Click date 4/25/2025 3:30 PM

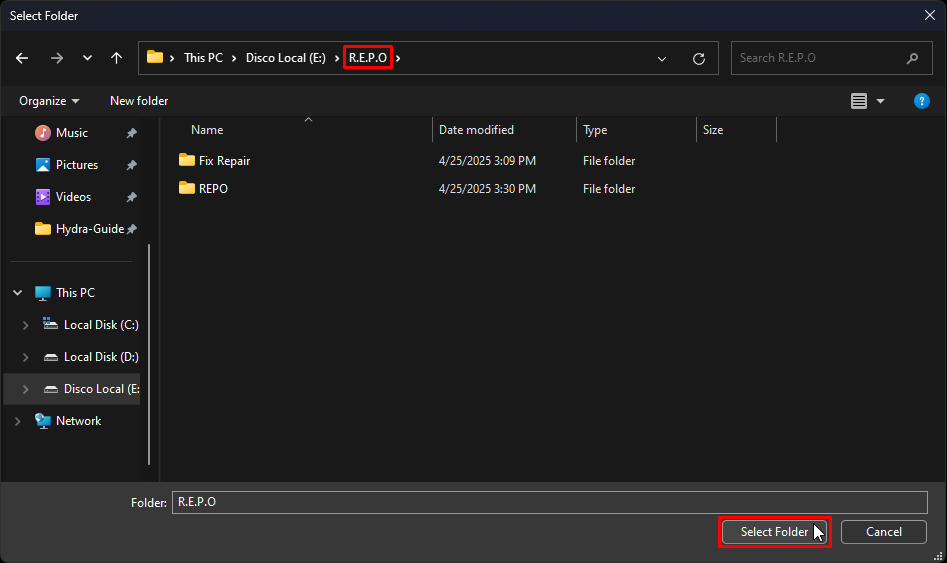(x=487, y=188)
